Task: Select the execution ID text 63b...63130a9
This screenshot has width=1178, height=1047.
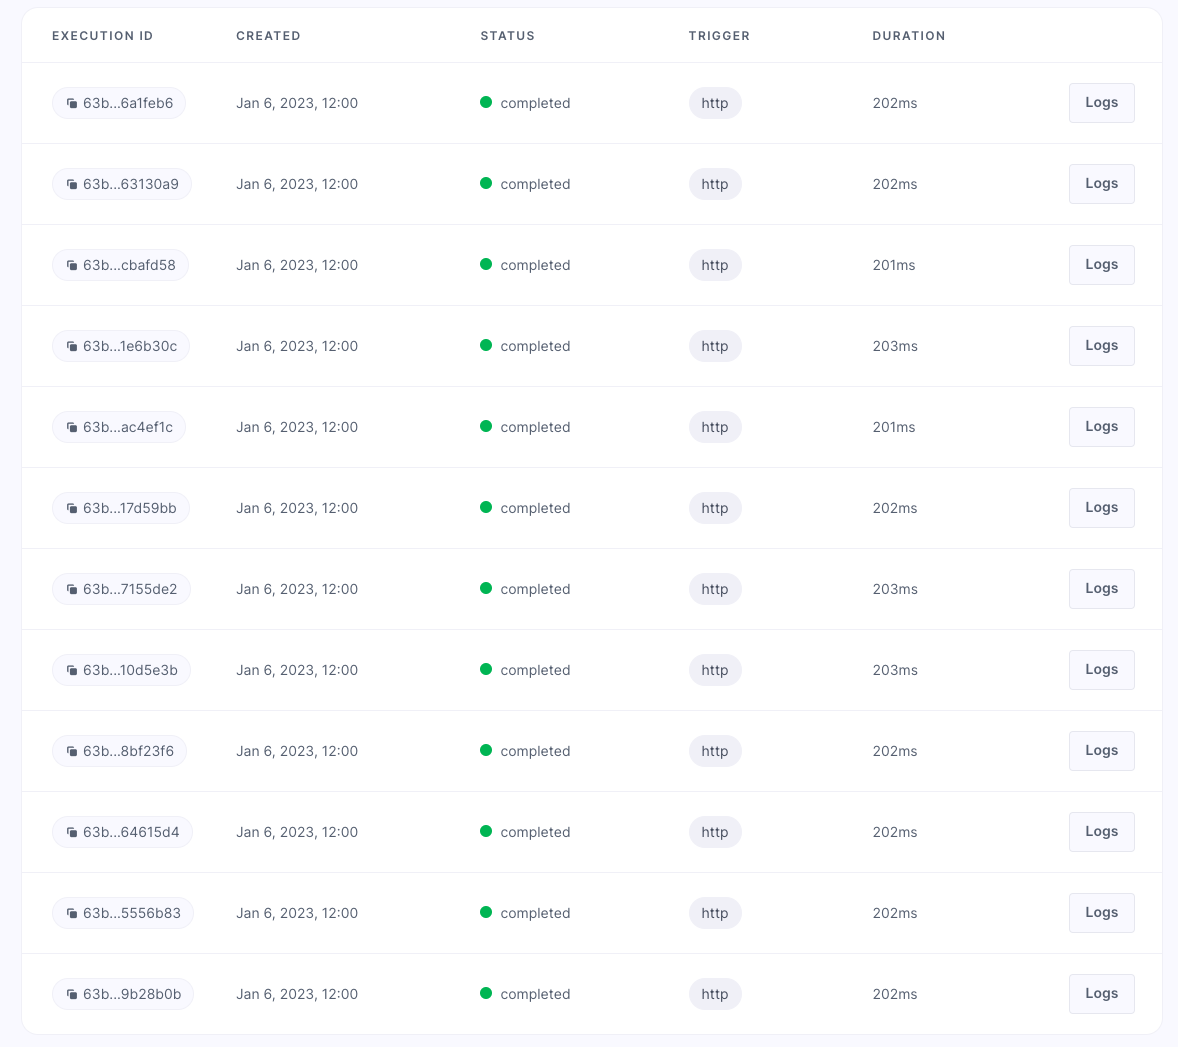Action: [x=131, y=185]
